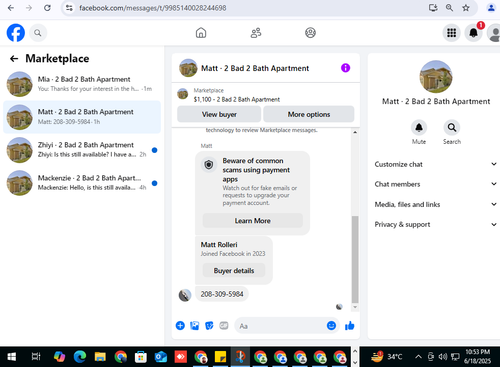Viewport: 500px width, 367px height.
Task: Click the chat scrollbar up arrow
Action: (355, 132)
